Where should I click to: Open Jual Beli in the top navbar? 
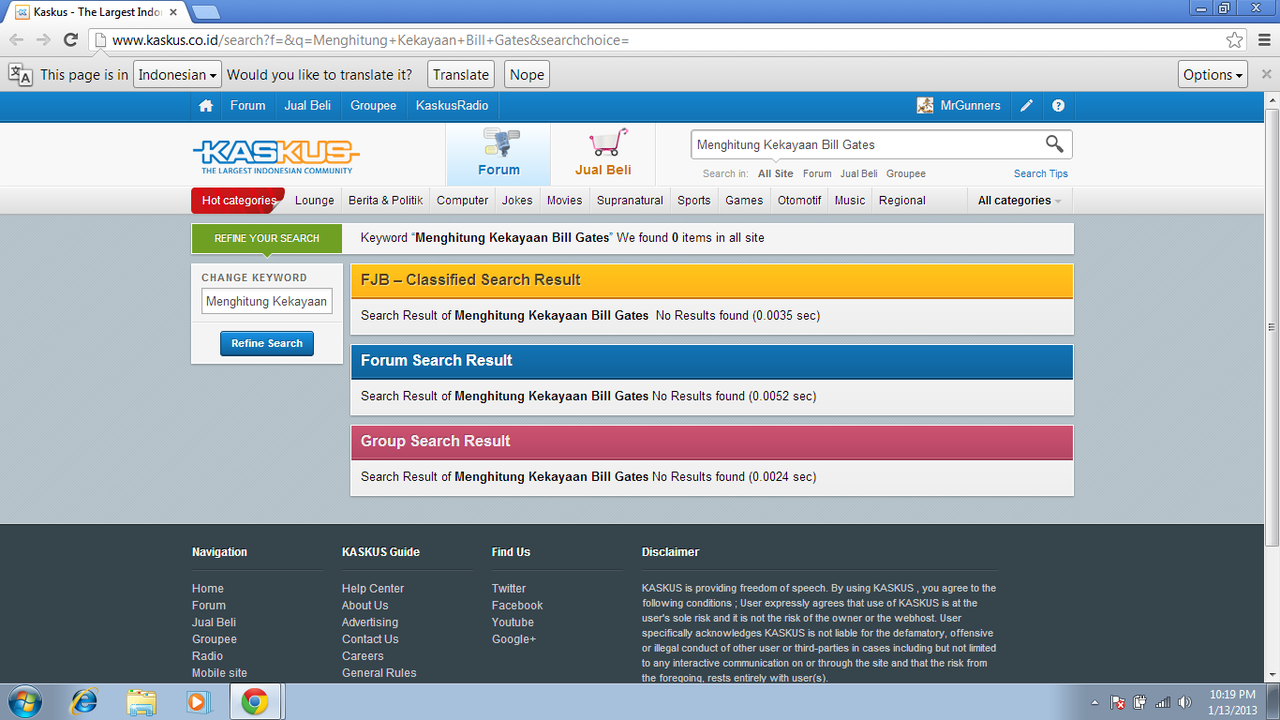[x=308, y=106]
